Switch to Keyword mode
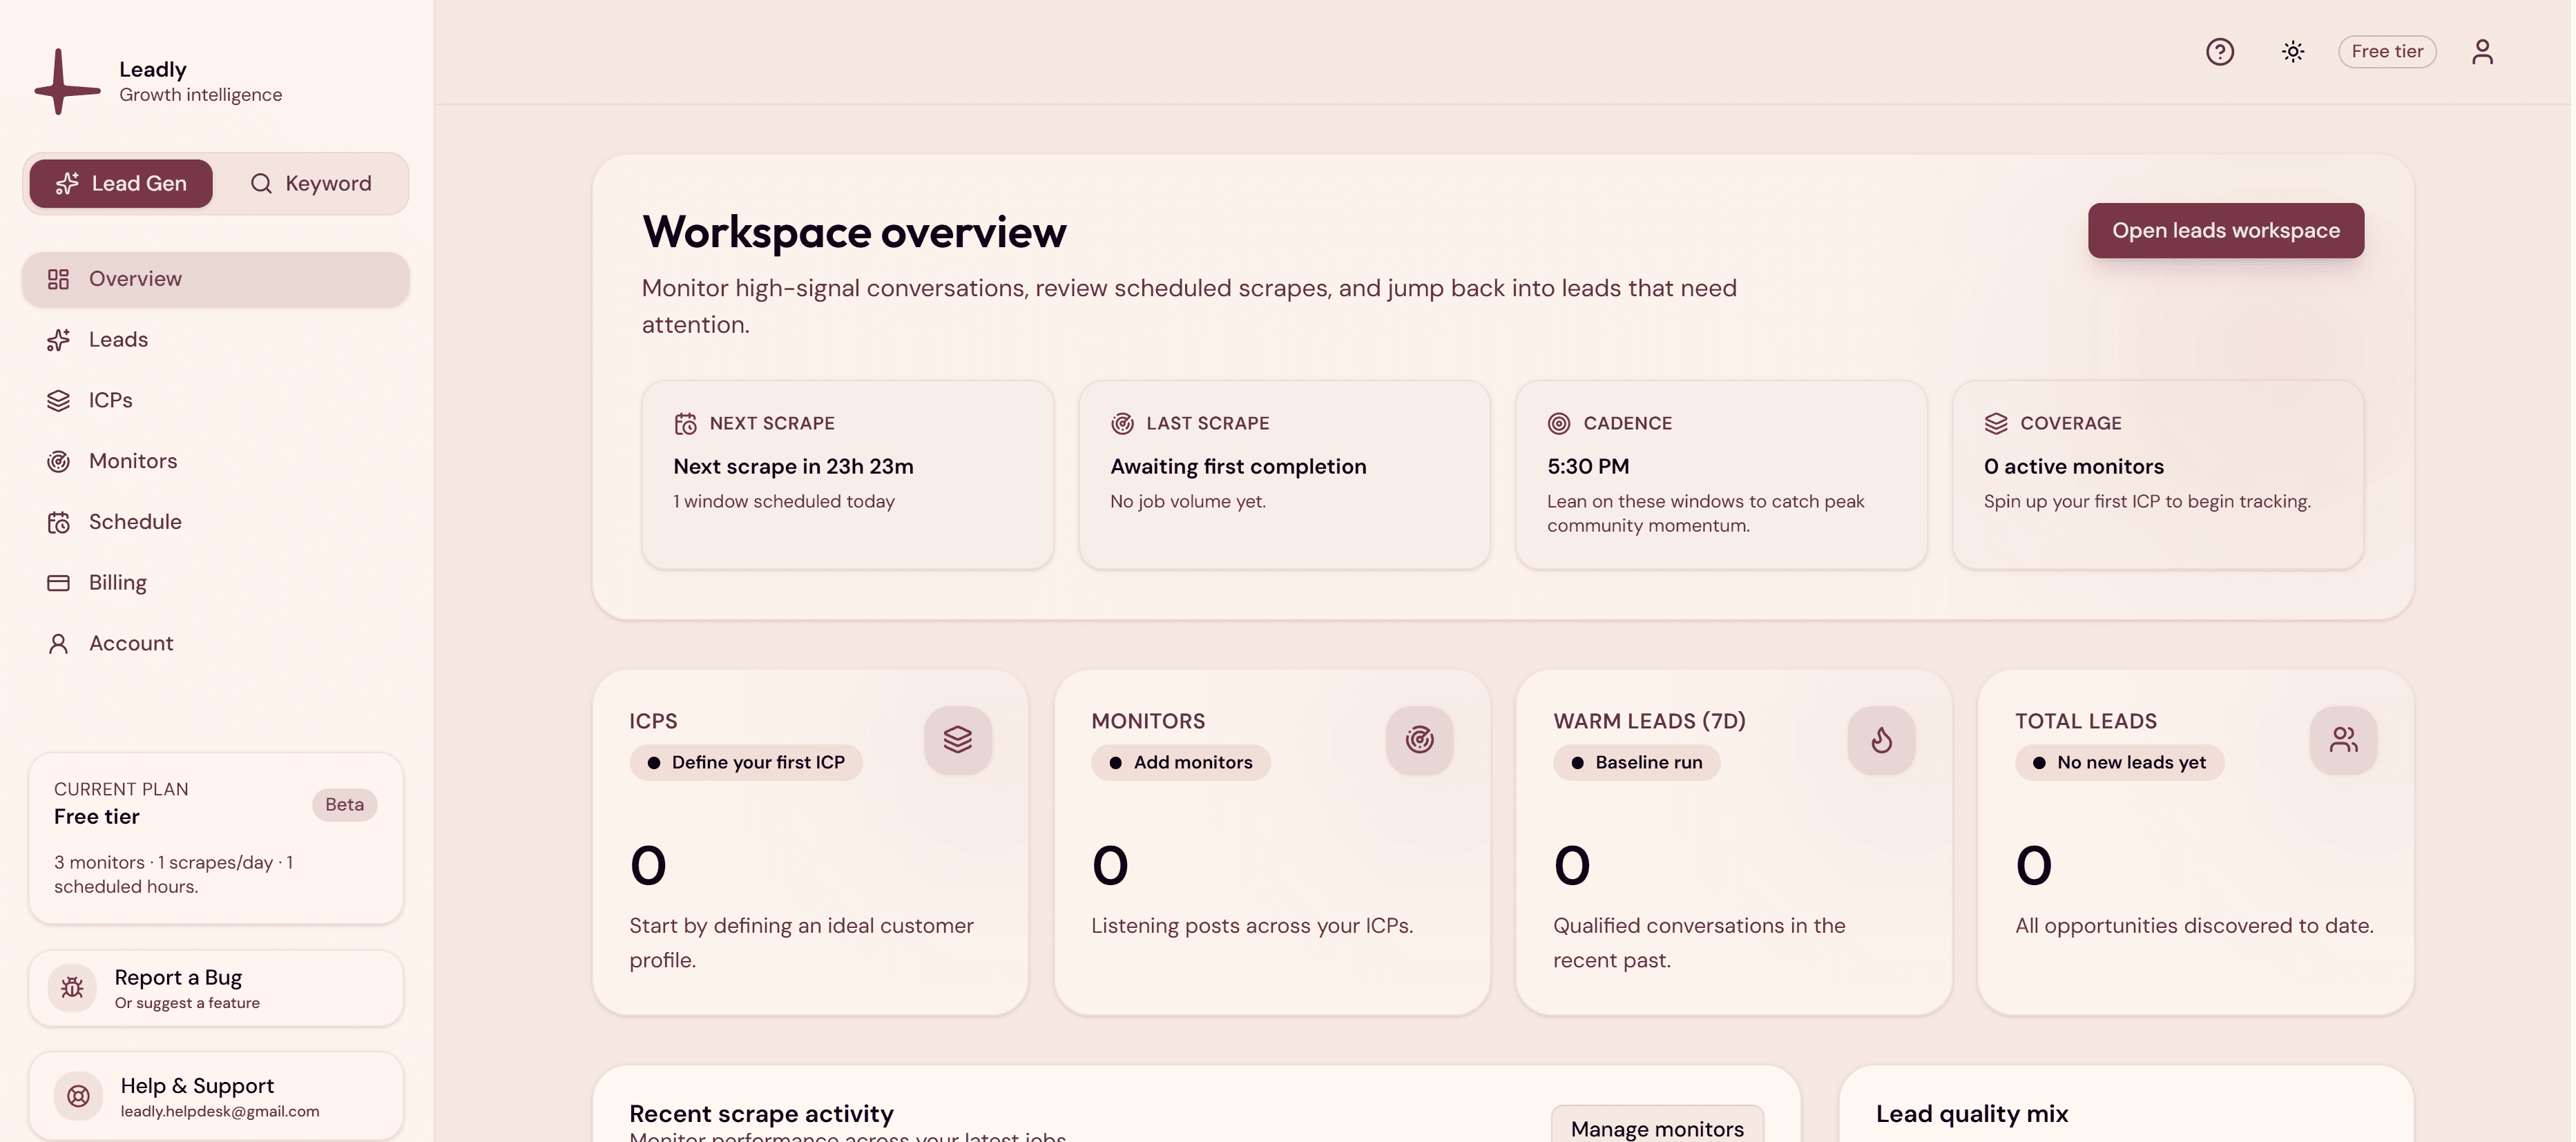 click(x=311, y=184)
